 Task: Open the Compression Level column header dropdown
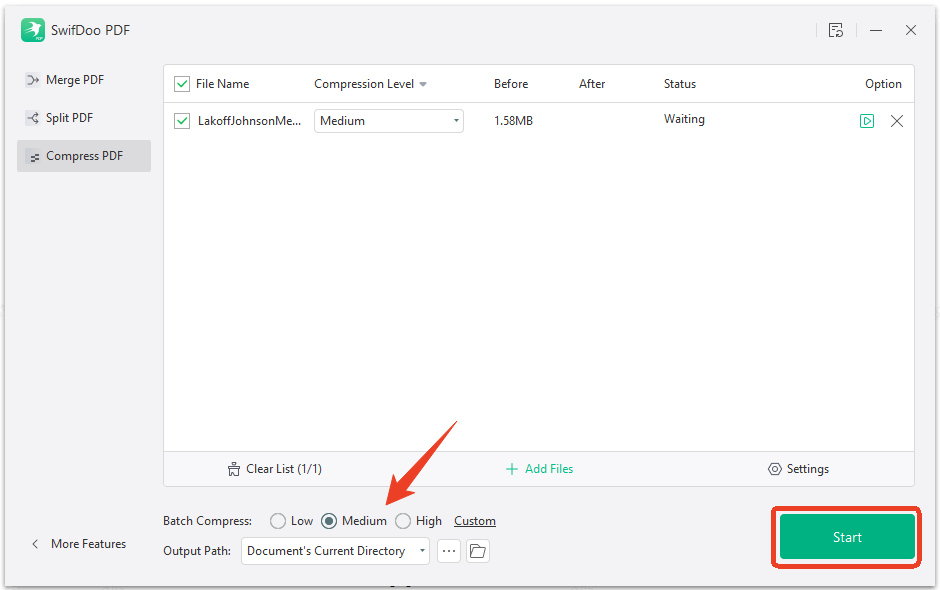coord(423,84)
